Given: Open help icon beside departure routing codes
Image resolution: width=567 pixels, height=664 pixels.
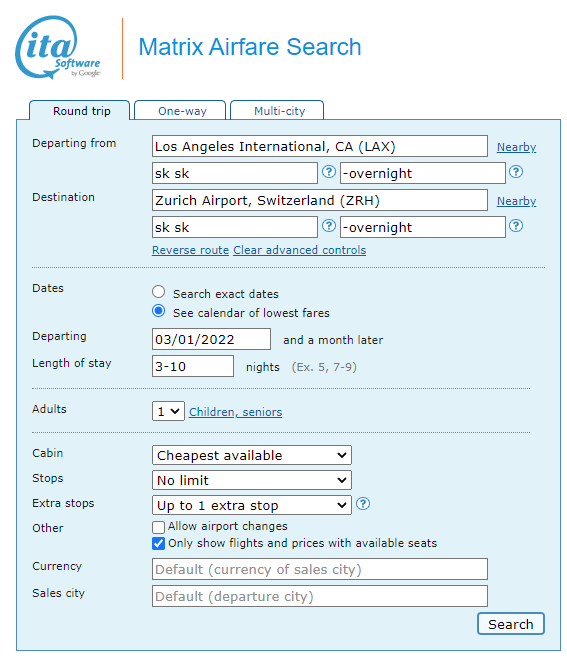Looking at the screenshot, I should [329, 172].
